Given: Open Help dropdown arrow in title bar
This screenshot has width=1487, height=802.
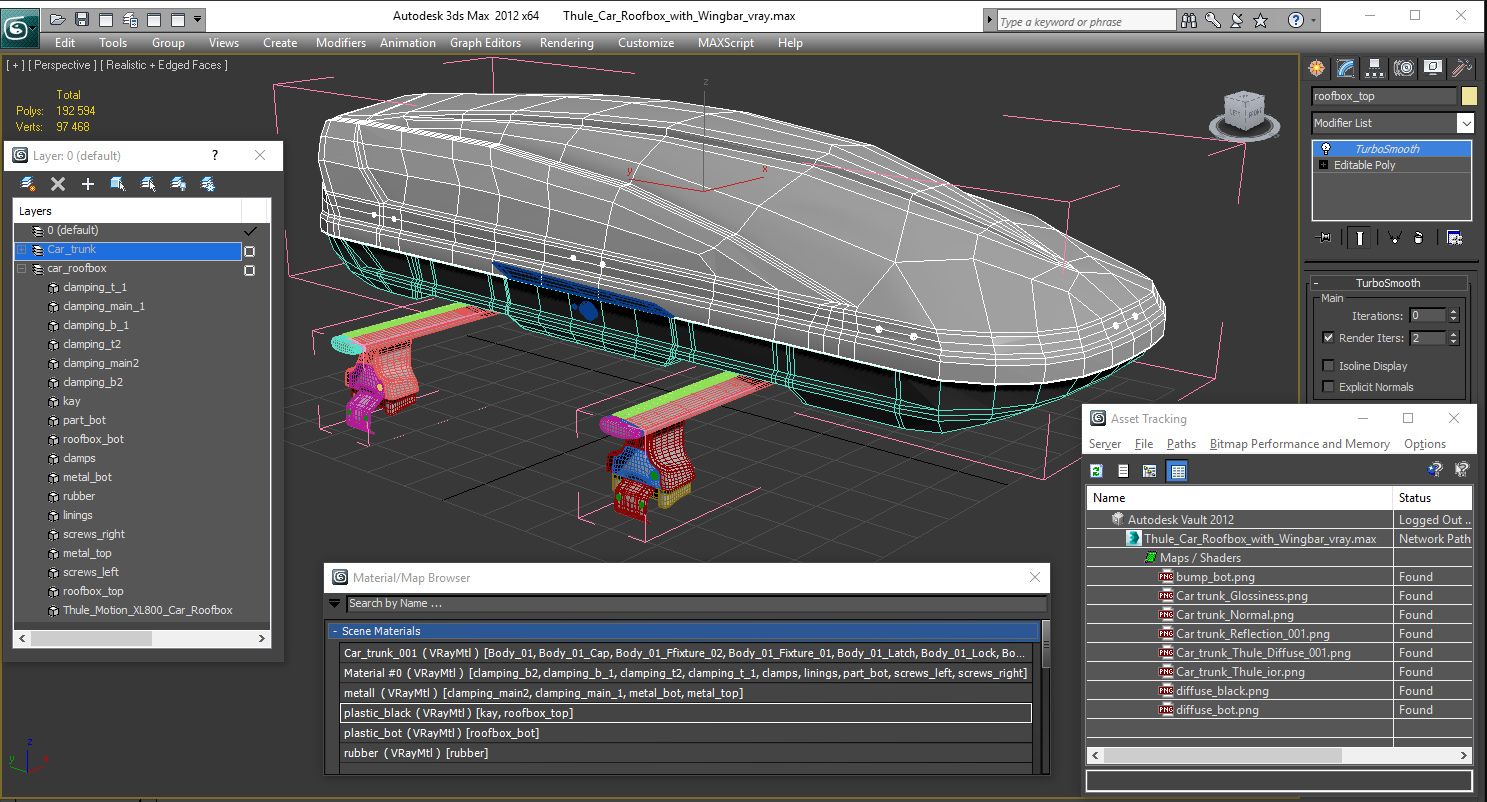Looking at the screenshot, I should [x=1313, y=20].
